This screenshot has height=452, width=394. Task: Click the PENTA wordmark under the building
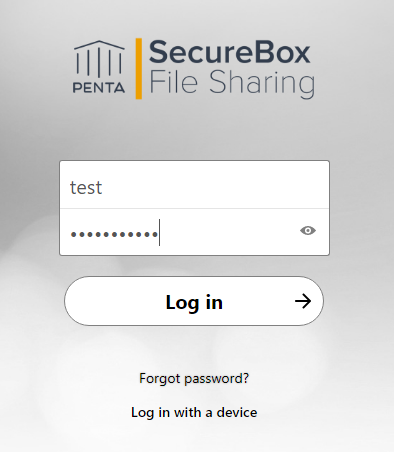[99, 88]
